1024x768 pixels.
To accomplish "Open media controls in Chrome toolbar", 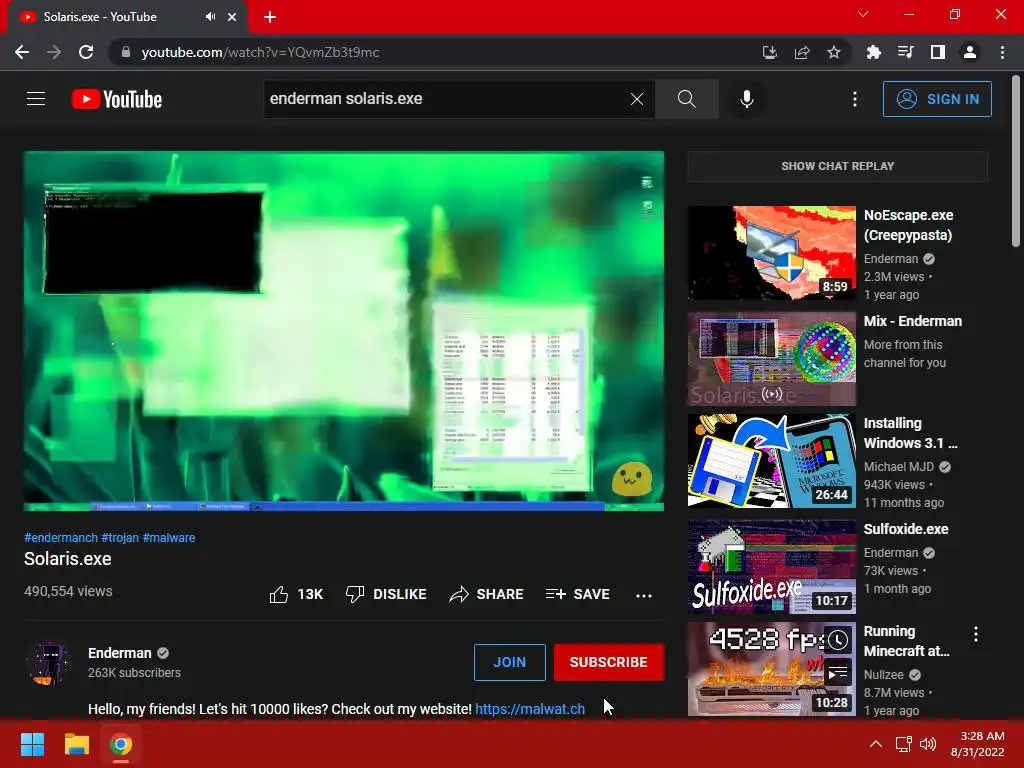I will [905, 52].
